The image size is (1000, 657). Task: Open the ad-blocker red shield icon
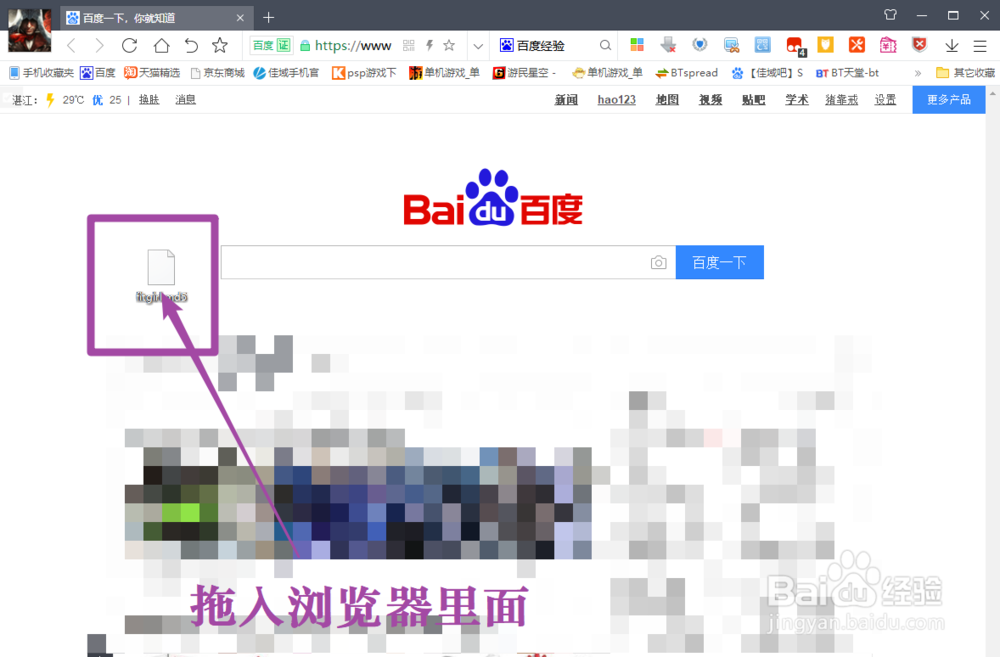918,45
